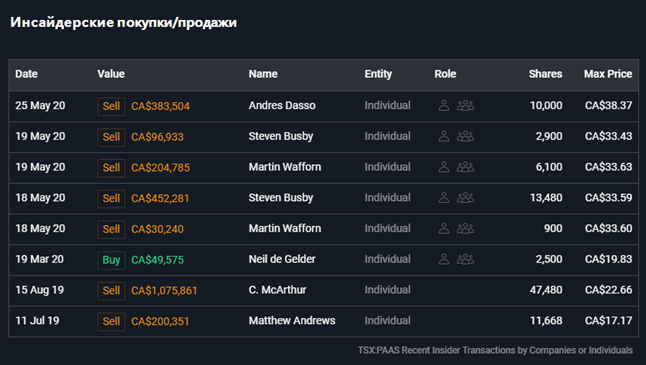
Task: Click single-person icon in CA$96,933 row
Action: point(444,136)
